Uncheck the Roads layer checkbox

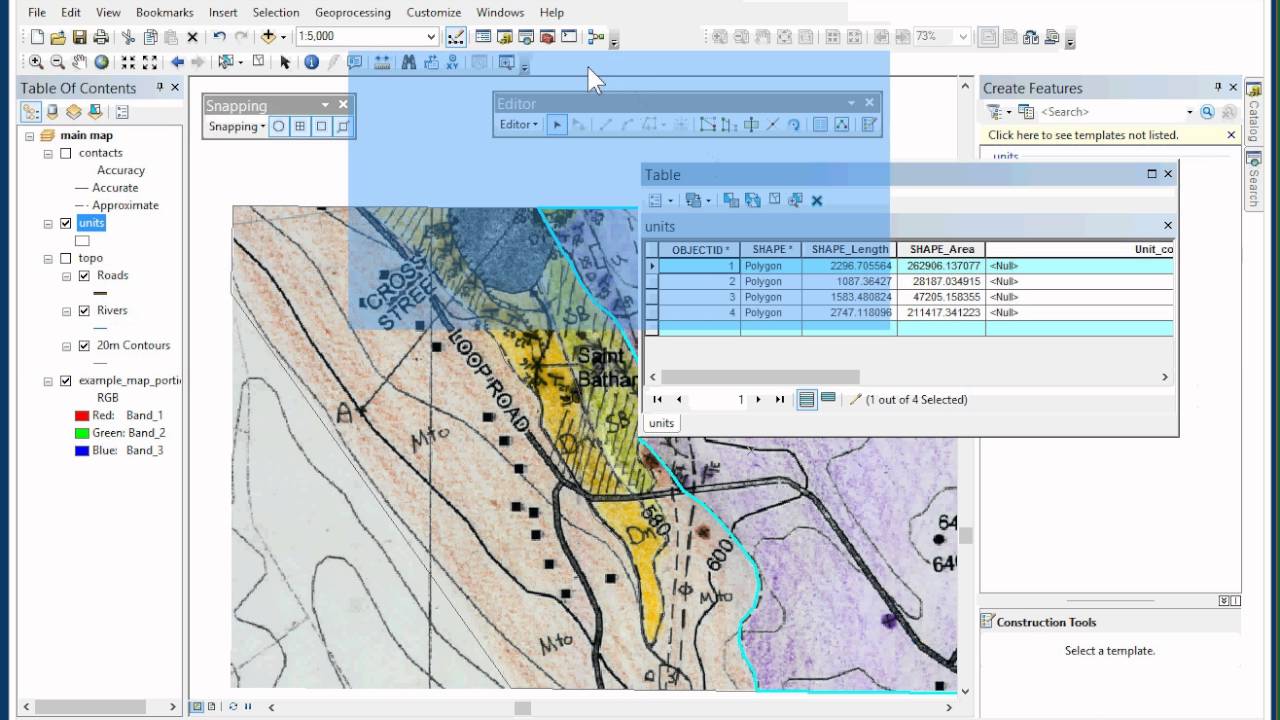click(84, 275)
